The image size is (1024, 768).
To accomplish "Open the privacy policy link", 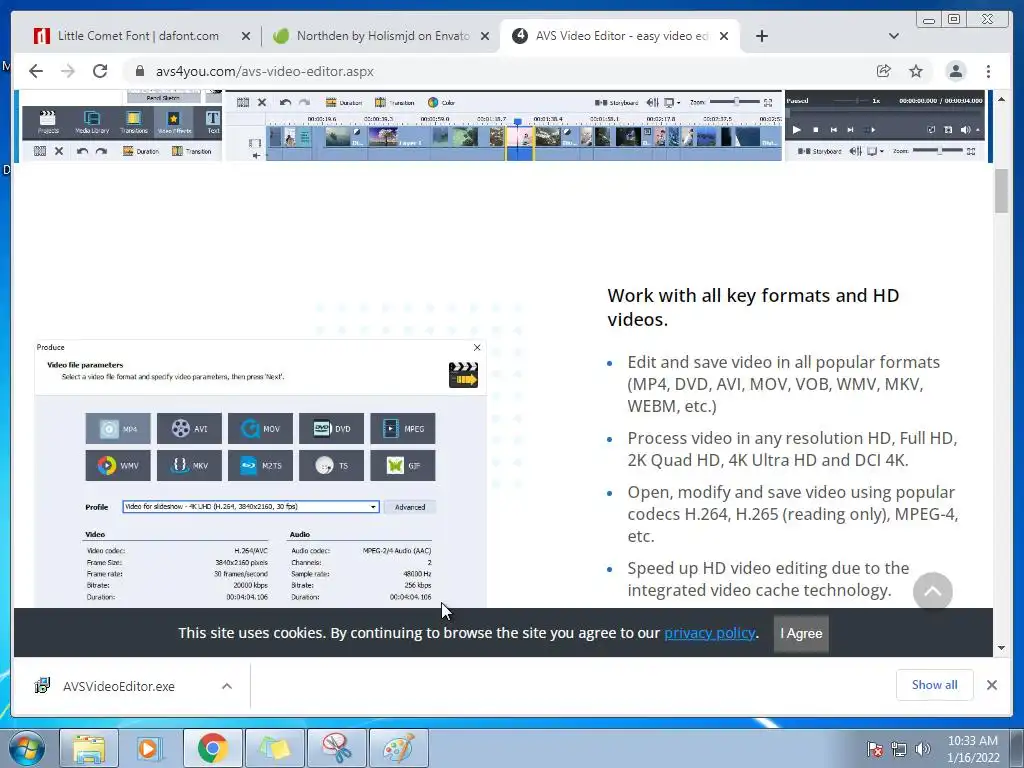I will (x=710, y=633).
